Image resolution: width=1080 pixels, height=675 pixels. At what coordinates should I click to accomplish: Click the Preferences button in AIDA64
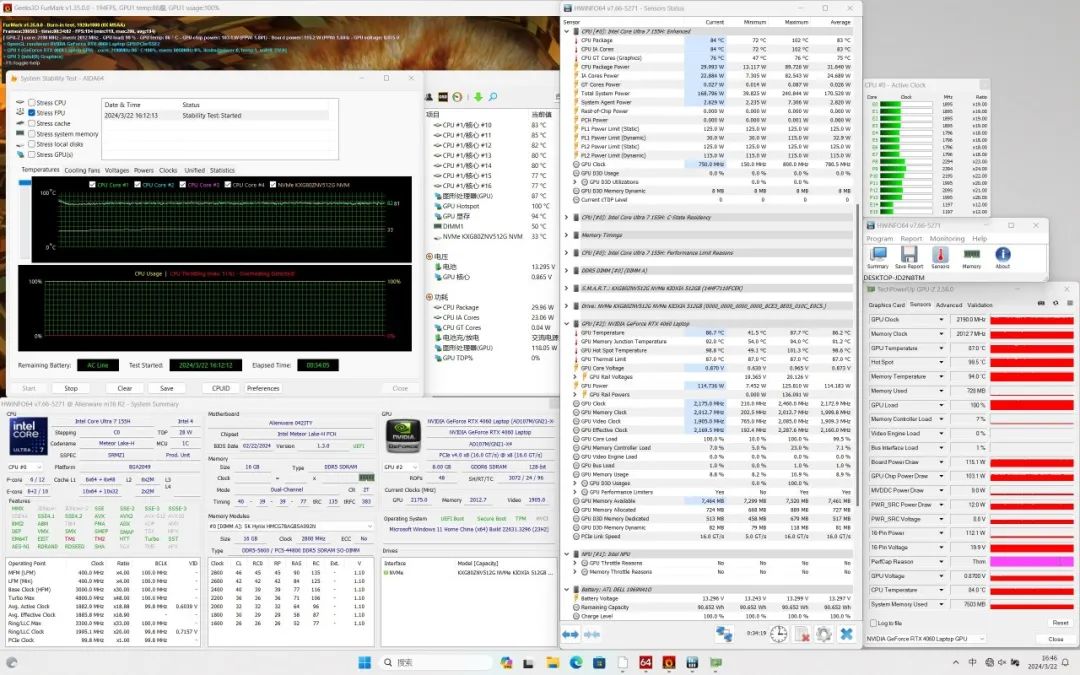point(263,388)
